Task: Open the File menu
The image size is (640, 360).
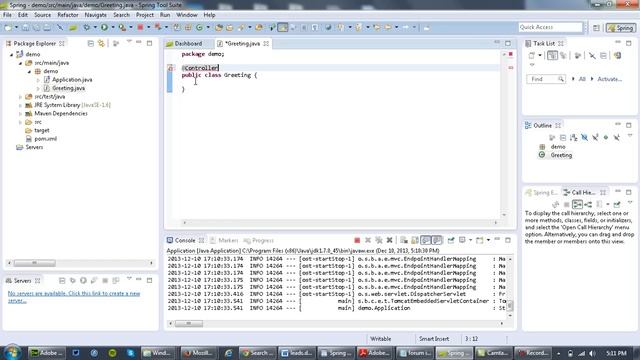Action: [7, 15]
